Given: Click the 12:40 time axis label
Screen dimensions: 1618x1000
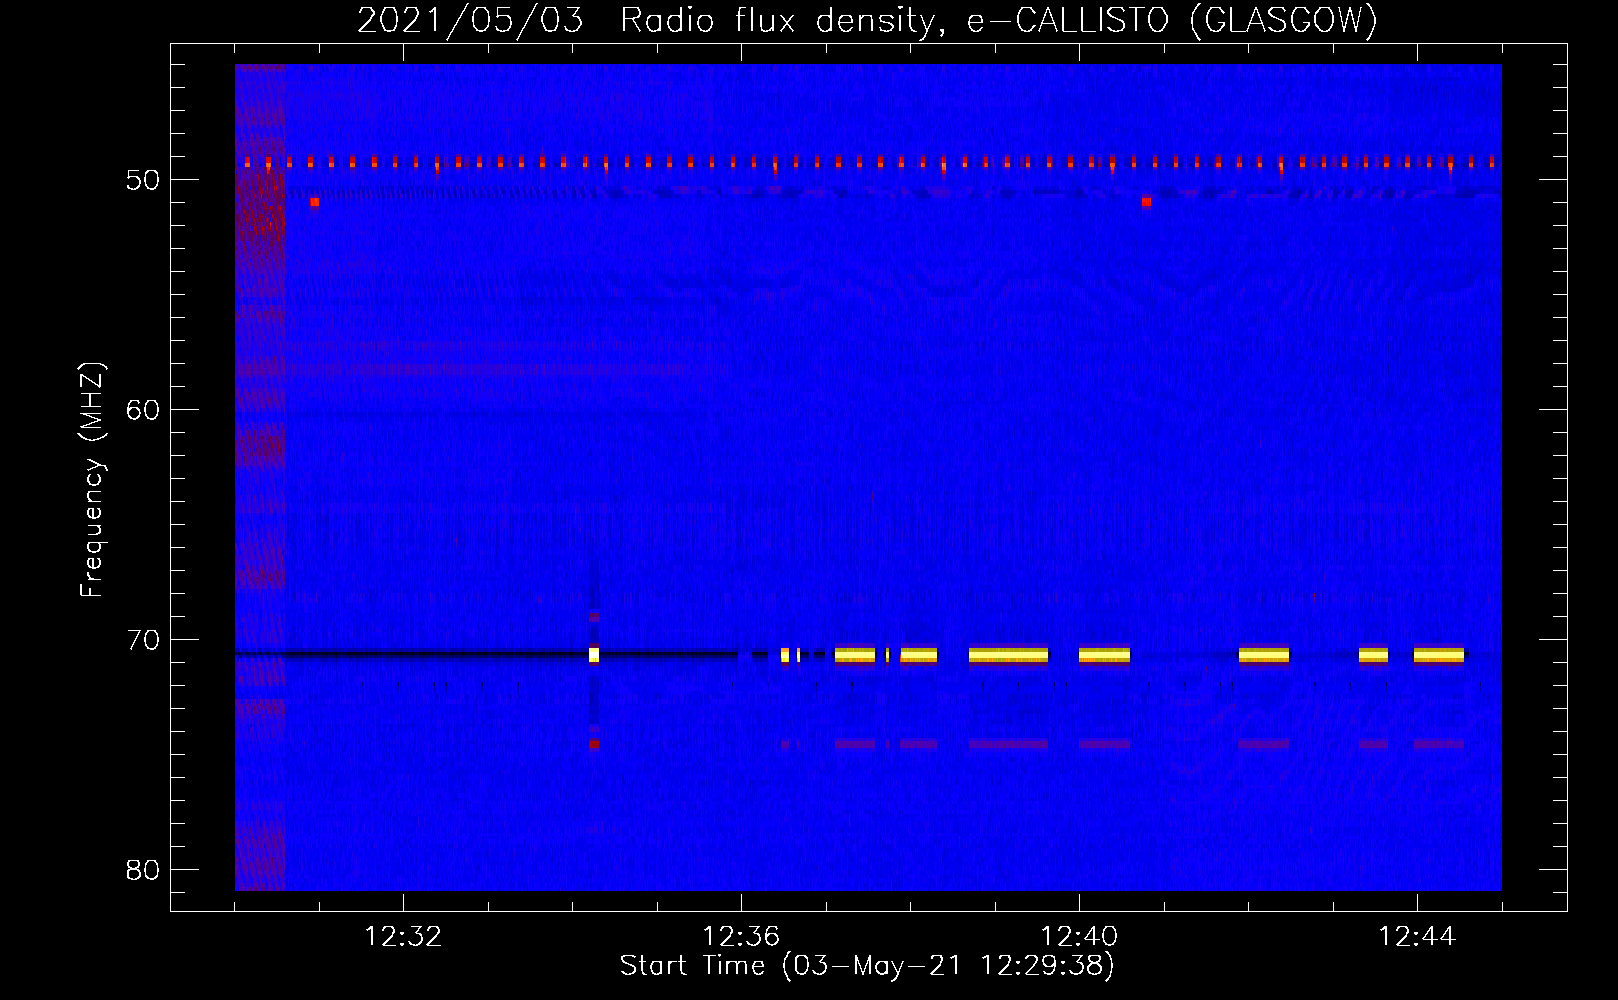Looking at the screenshot, I should click(x=1079, y=937).
